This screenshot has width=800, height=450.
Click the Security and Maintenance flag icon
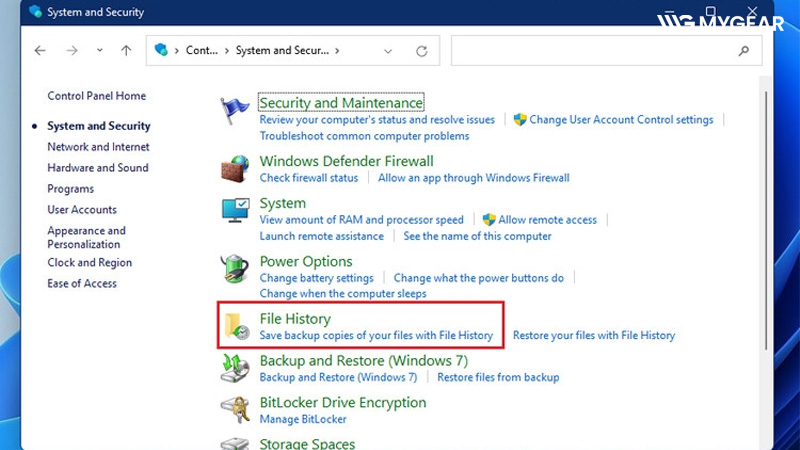[236, 110]
